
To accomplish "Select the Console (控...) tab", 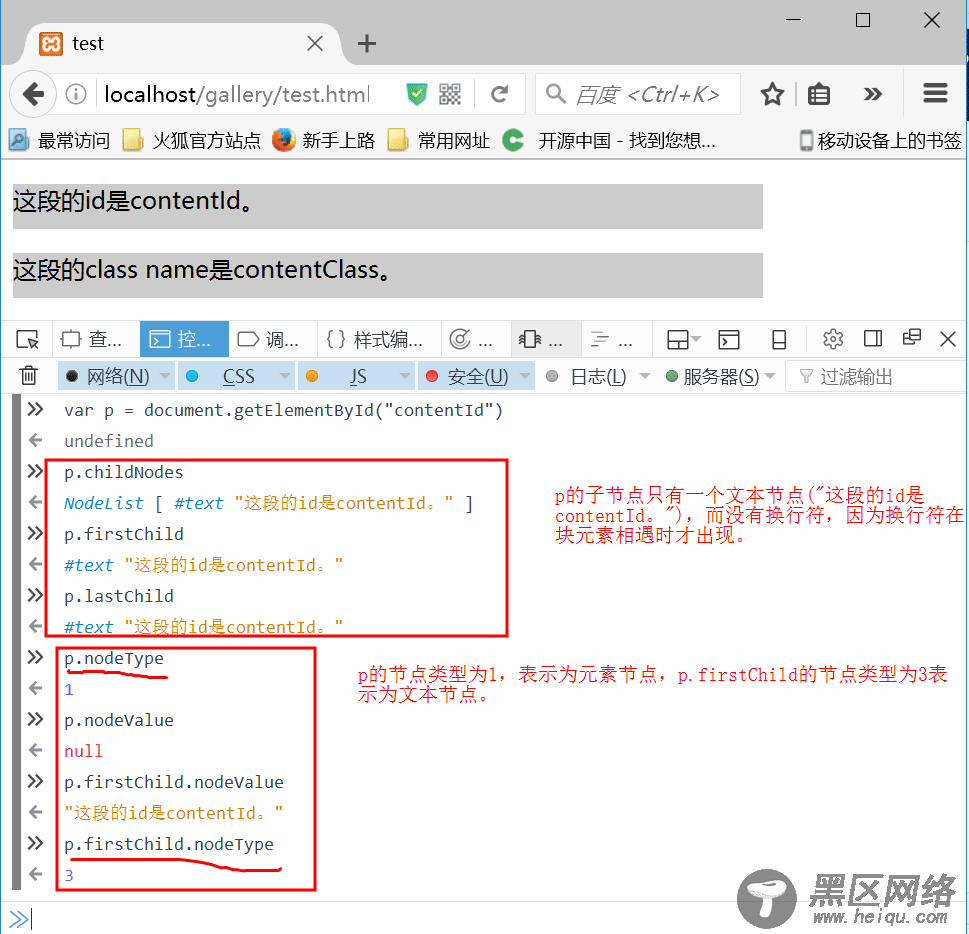I will pyautogui.click(x=184, y=339).
